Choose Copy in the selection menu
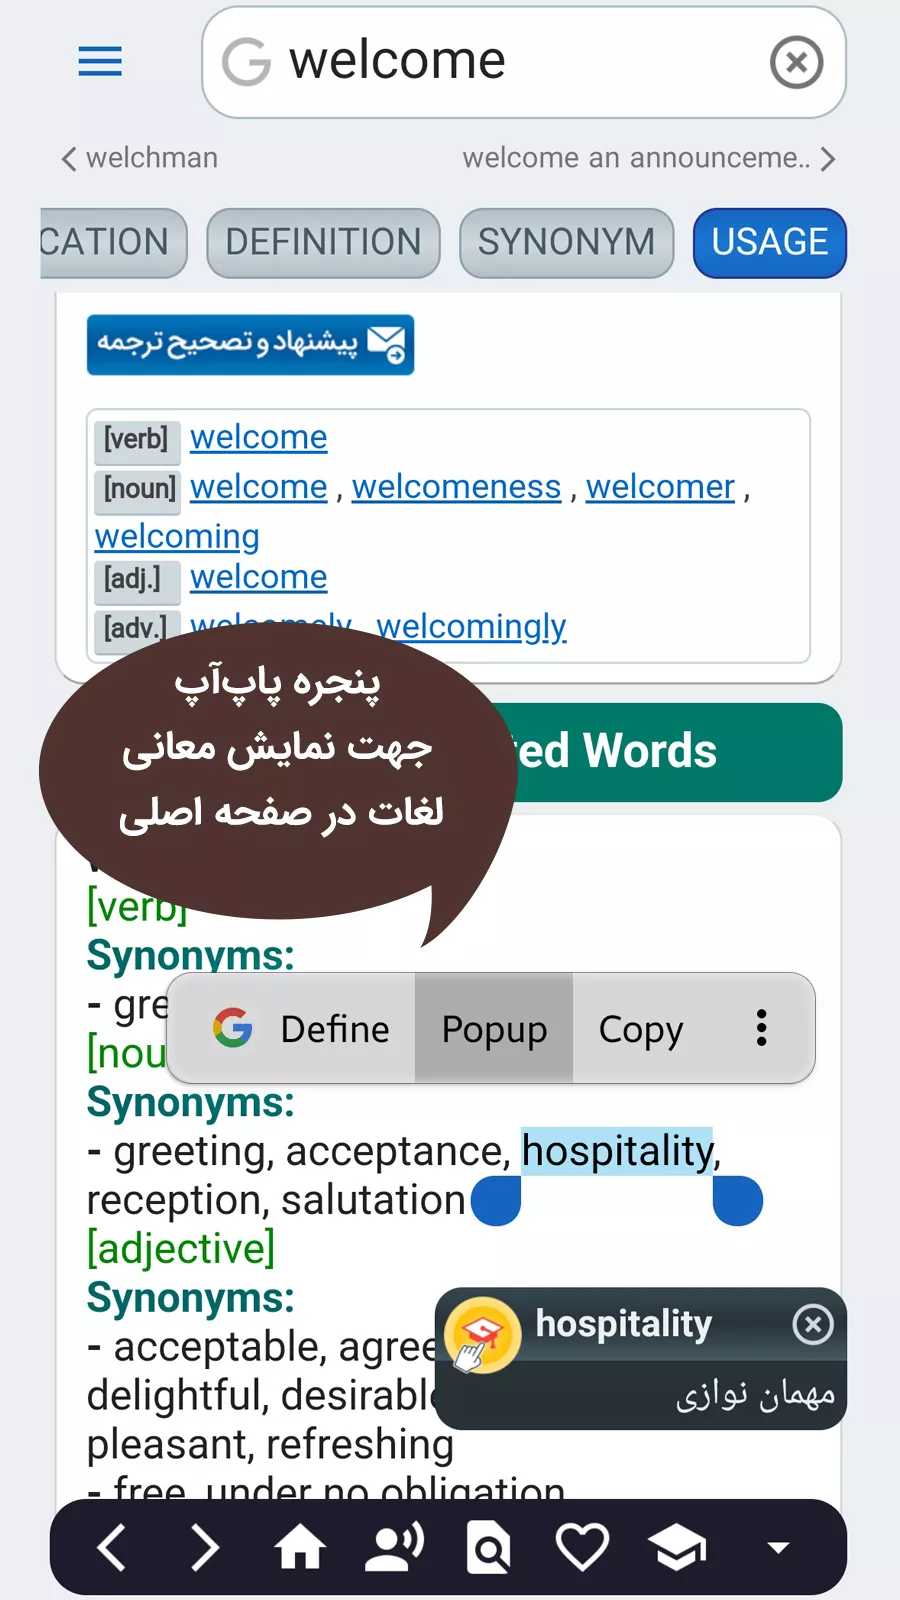The height and width of the screenshot is (1600, 900). click(640, 1029)
